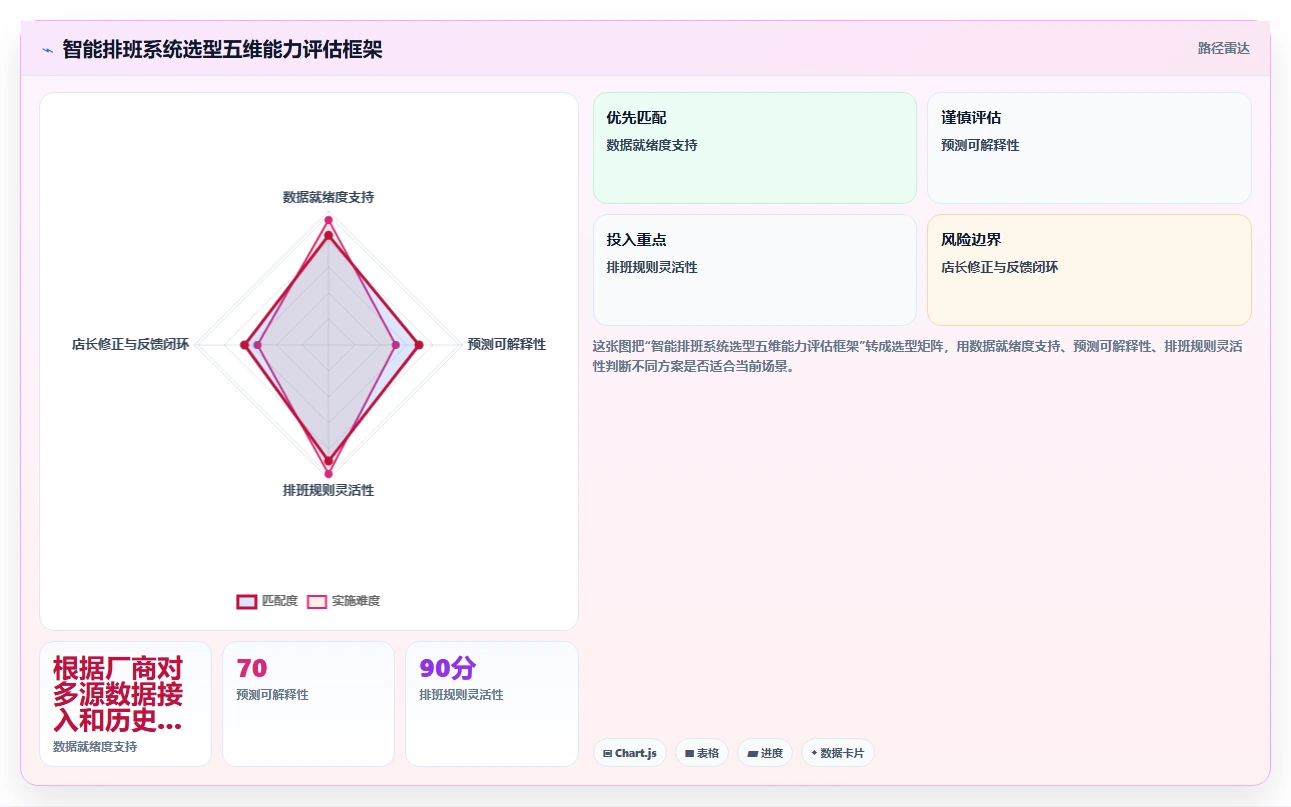
Task: Click the 排班规则灵活性 radar axis label
Action: pyautogui.click(x=328, y=490)
